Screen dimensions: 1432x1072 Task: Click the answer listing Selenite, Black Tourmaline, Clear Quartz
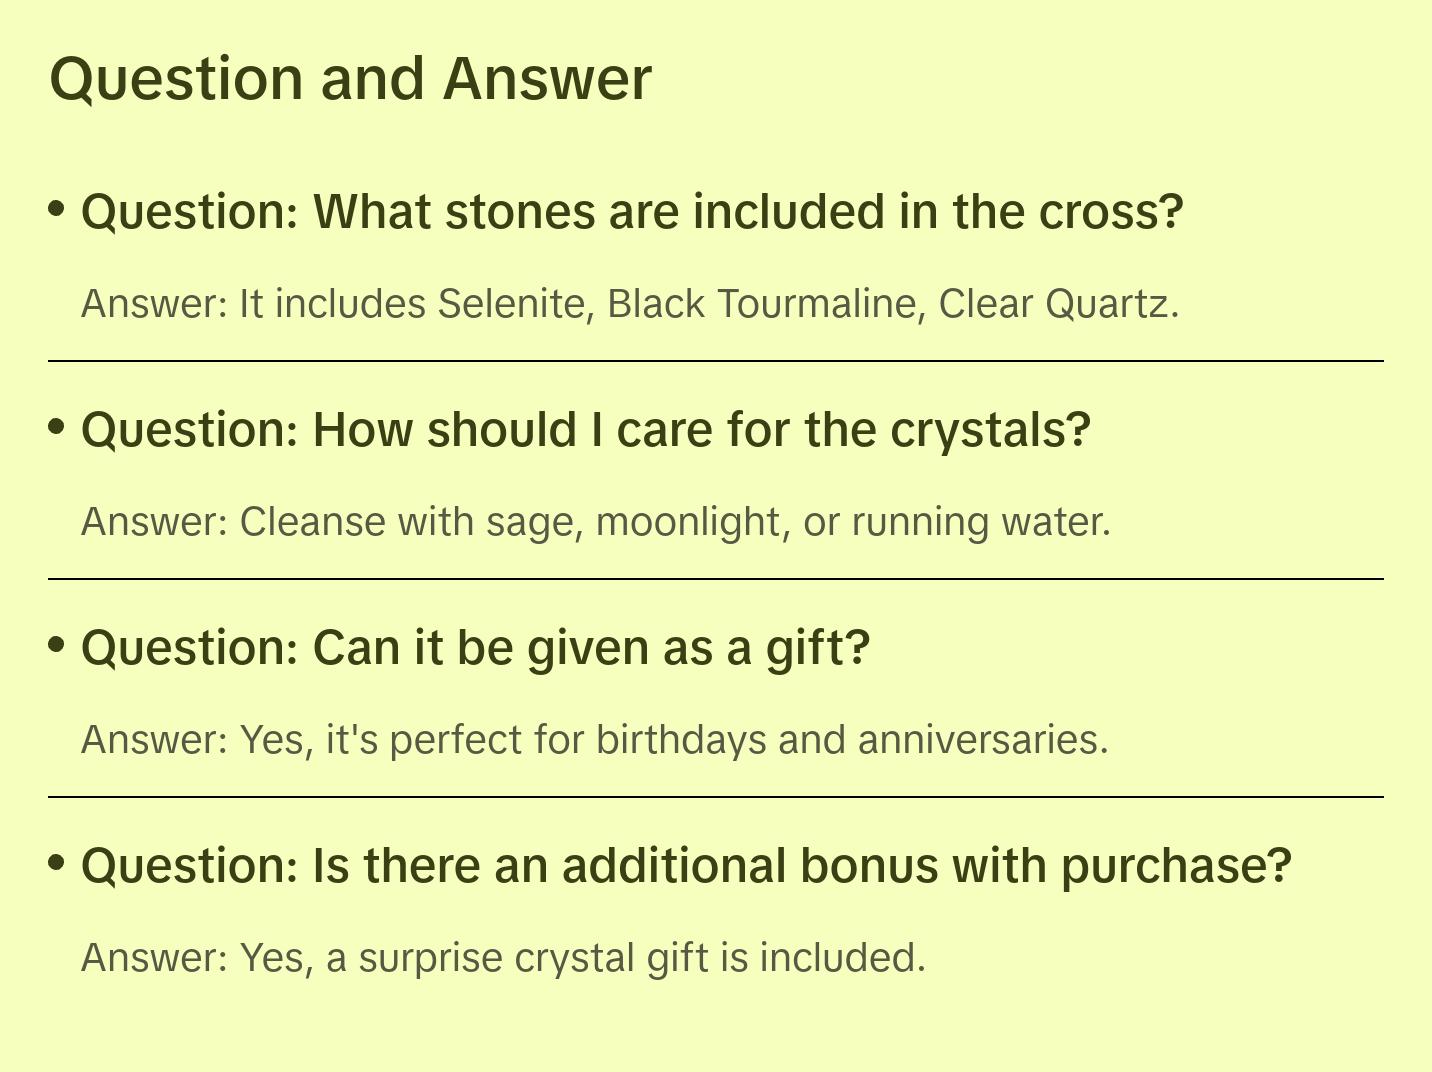(x=630, y=304)
